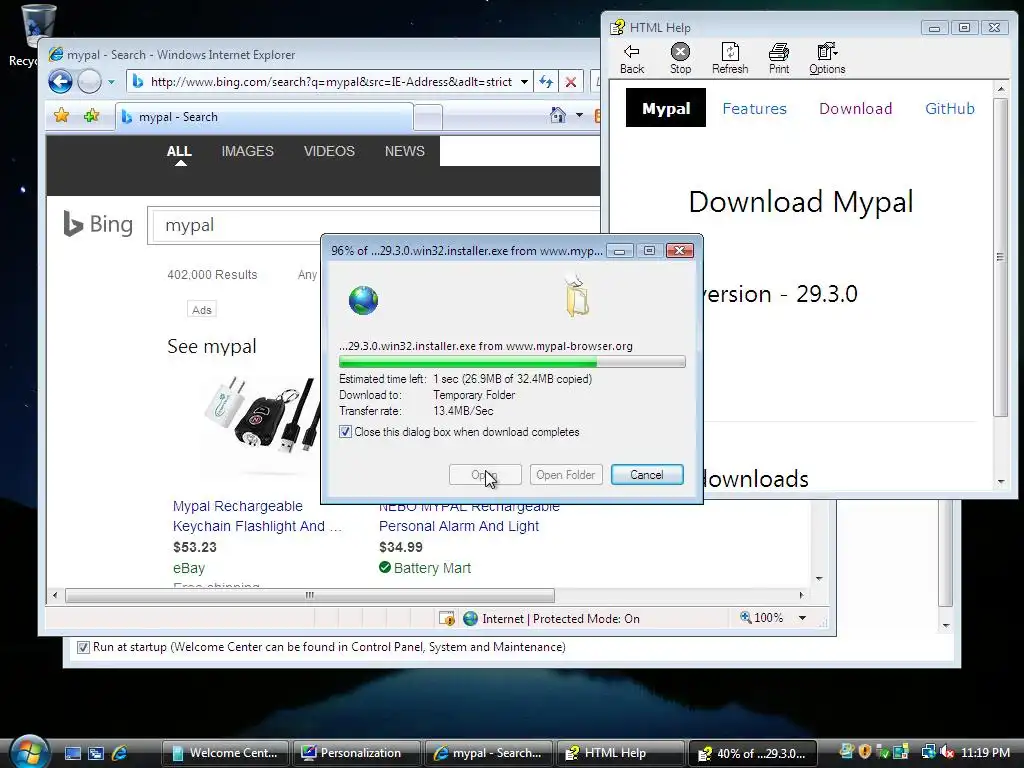Open the Features link on Mypal page
Viewport: 1024px width, 768px height.
(x=754, y=108)
